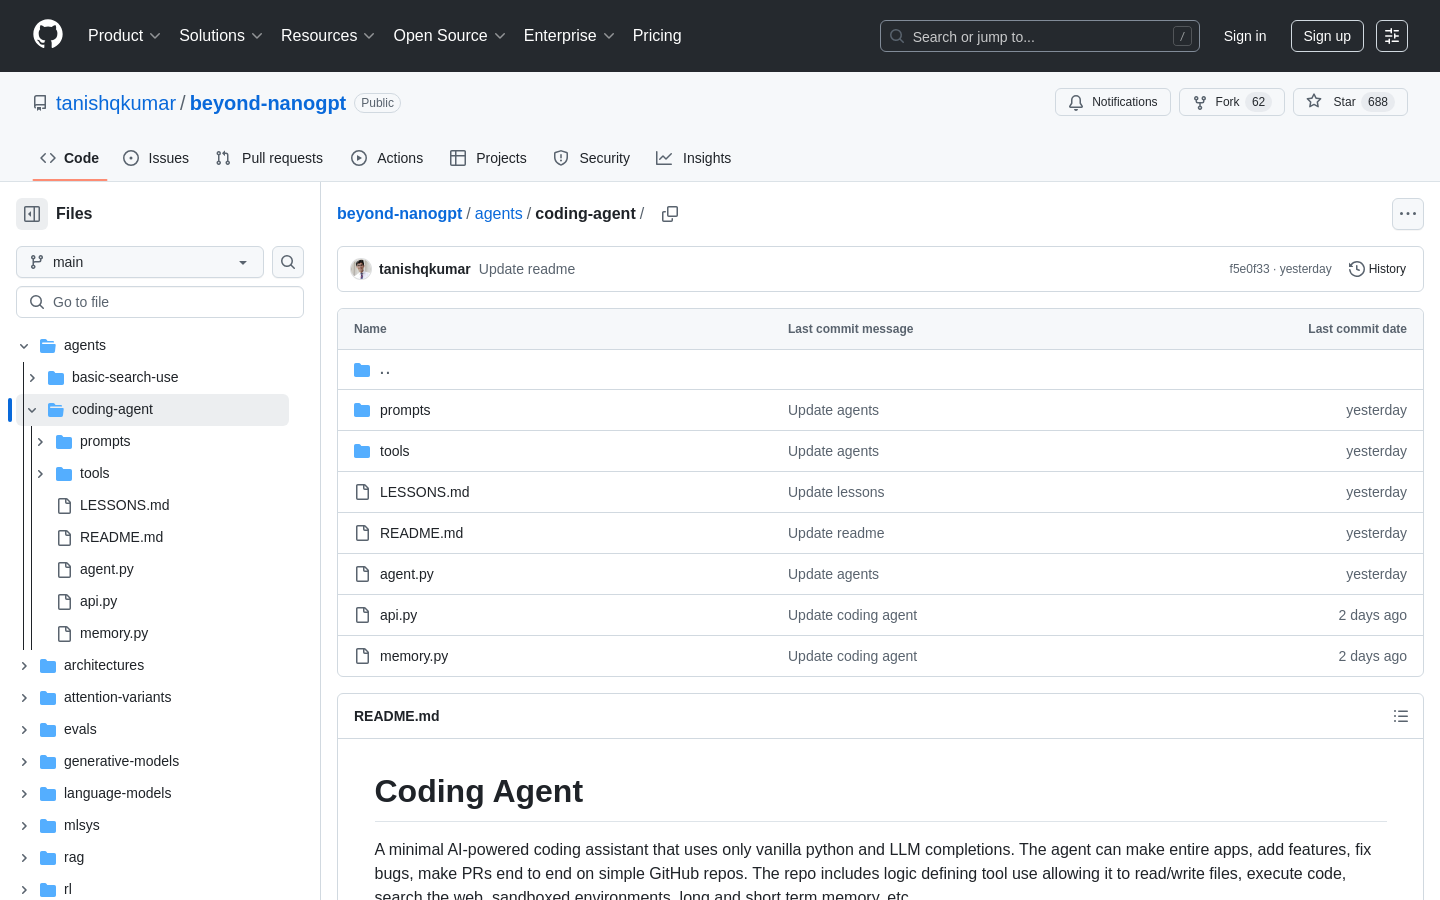
Task: Click the prompts folder icon in the table
Action: tap(362, 410)
